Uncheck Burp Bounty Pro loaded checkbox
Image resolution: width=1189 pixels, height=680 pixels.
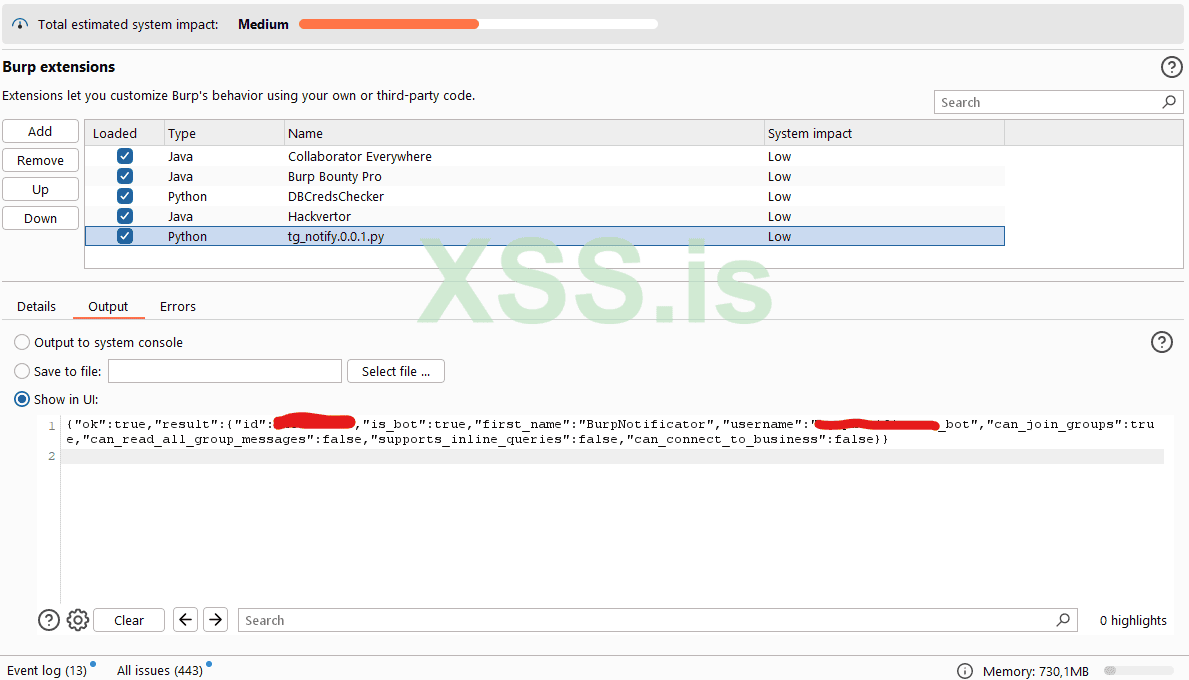pos(125,176)
